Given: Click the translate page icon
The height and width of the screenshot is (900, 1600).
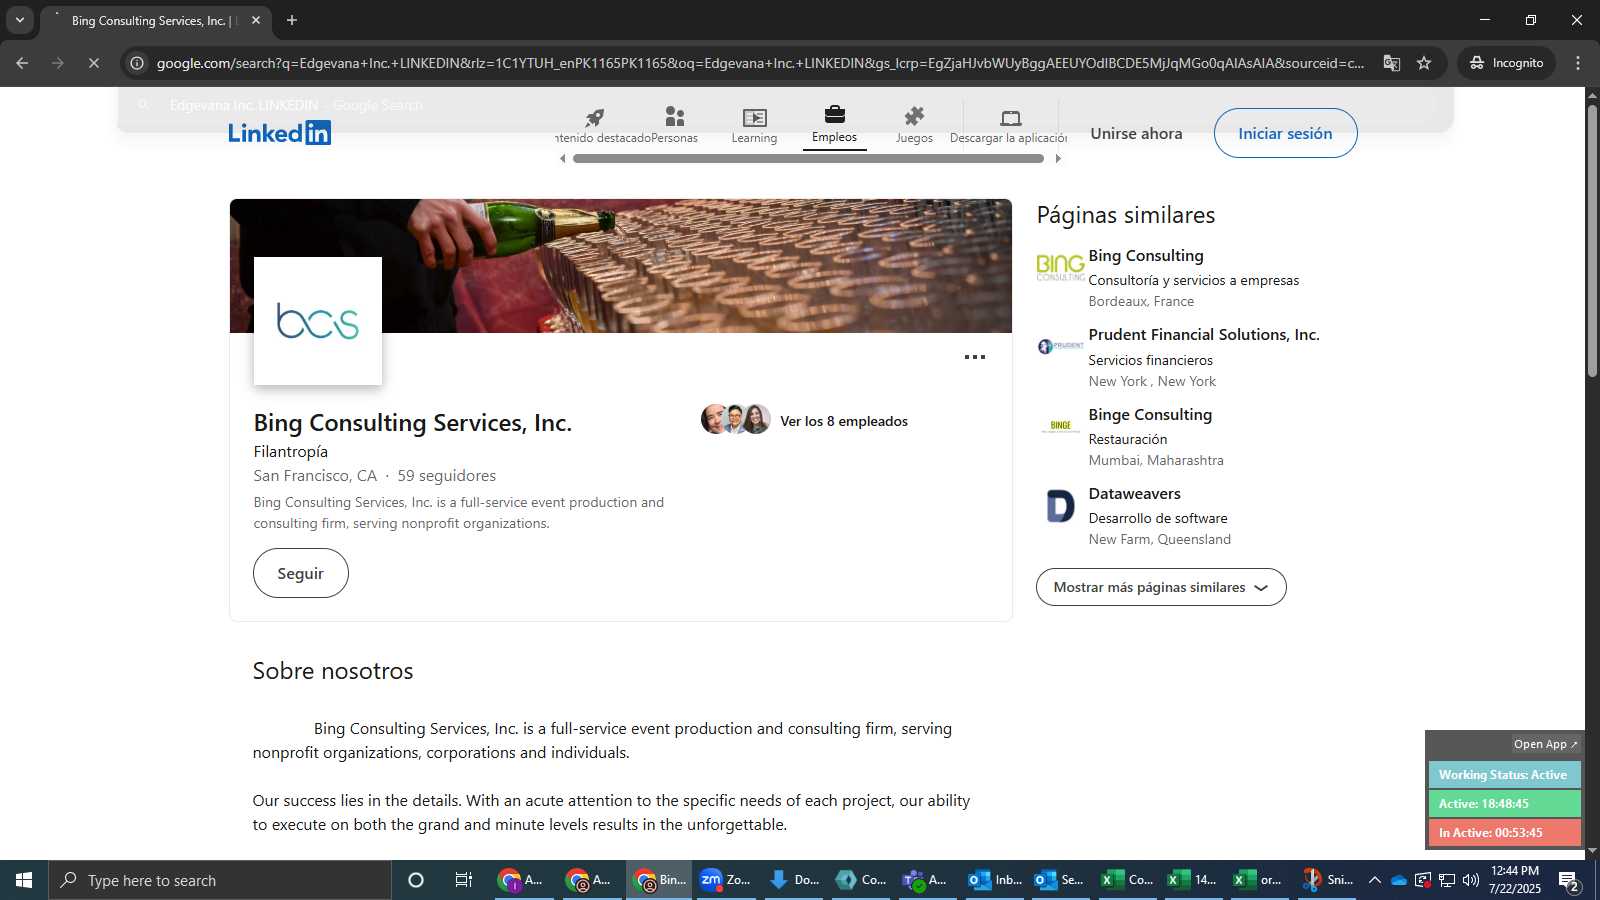Looking at the screenshot, I should 1391,63.
